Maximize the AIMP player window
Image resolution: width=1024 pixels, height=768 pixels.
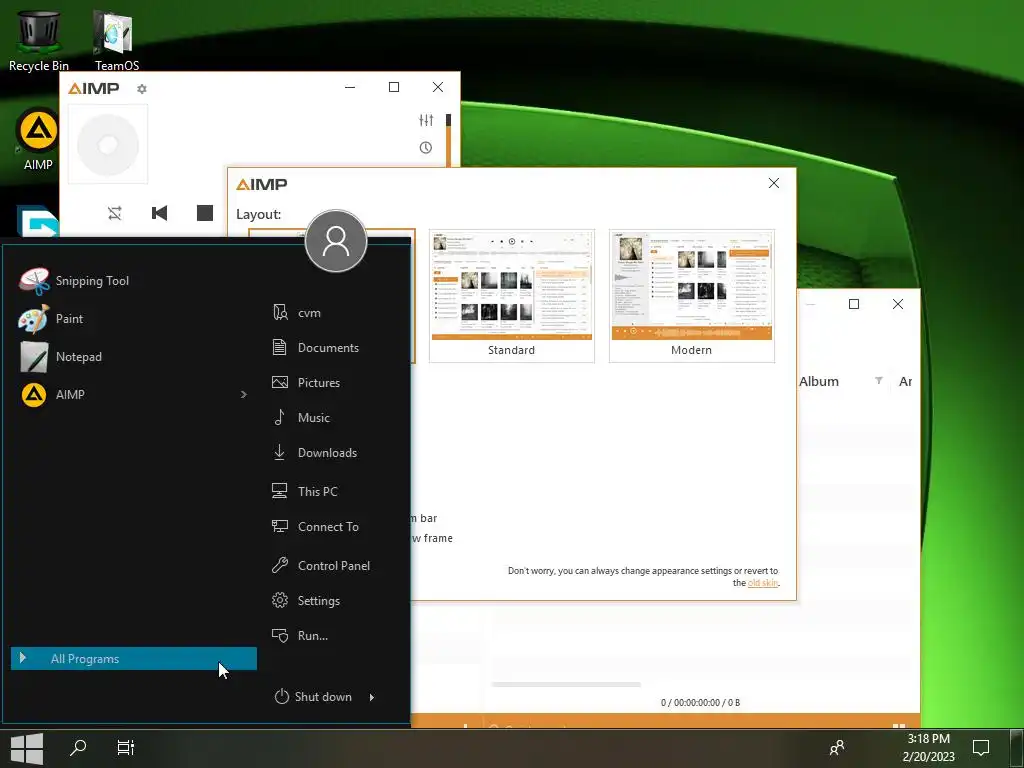click(x=394, y=87)
